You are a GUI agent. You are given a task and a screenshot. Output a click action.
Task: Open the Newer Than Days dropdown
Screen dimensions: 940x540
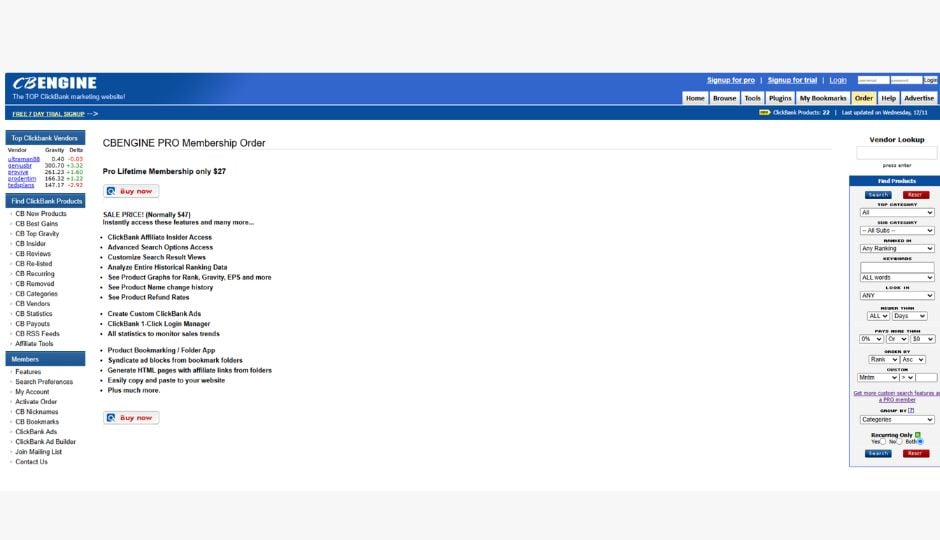click(909, 316)
